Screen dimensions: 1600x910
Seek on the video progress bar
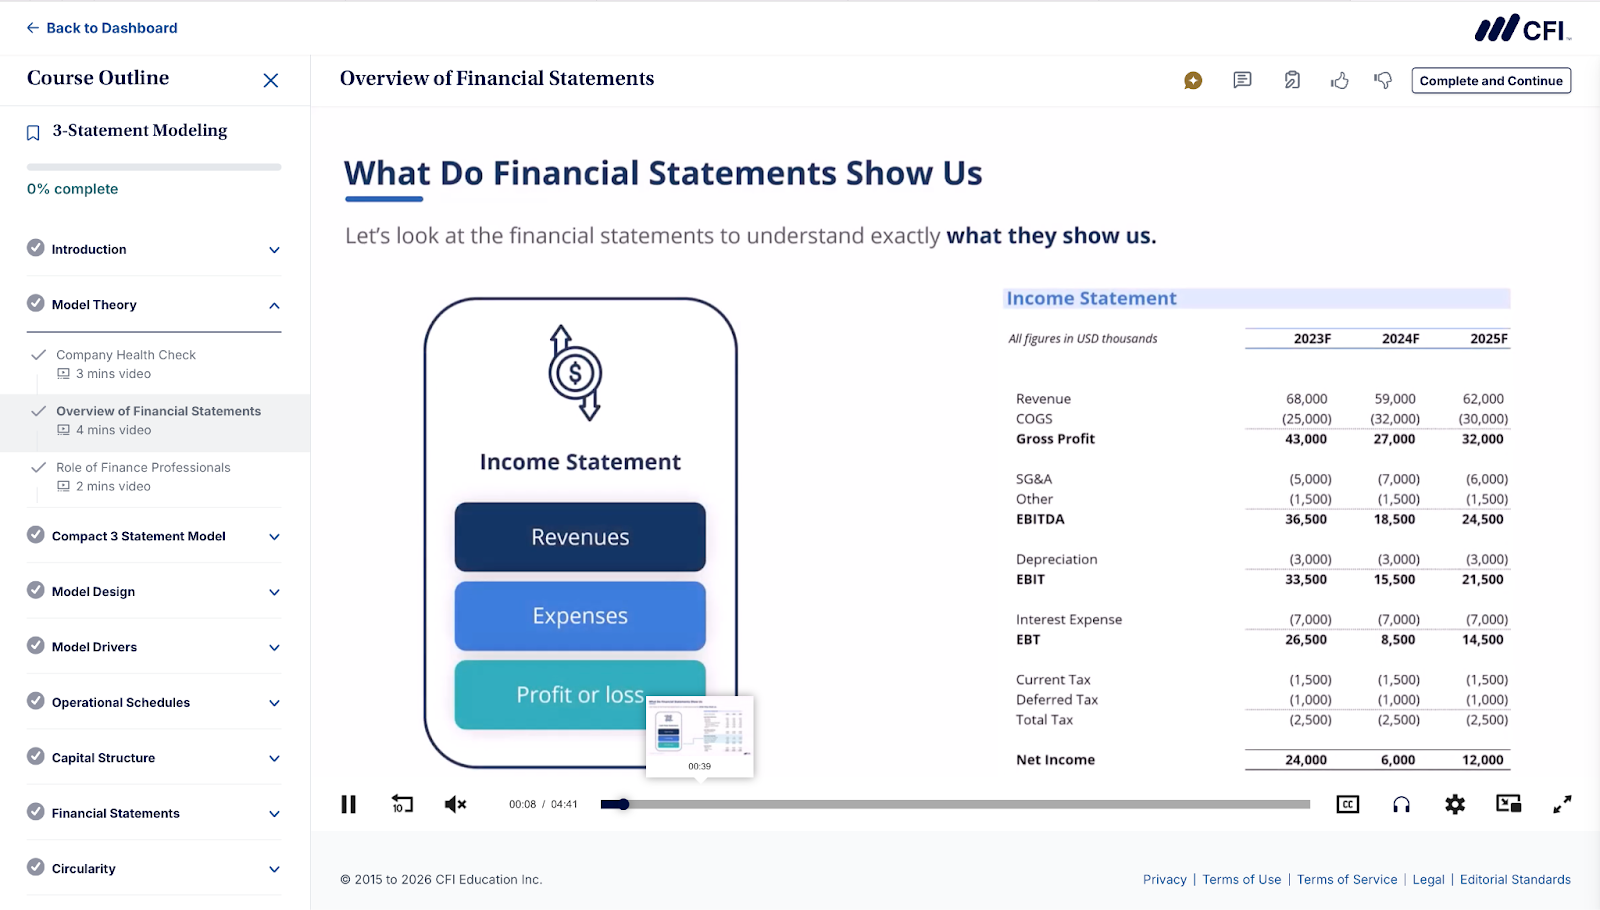point(955,804)
